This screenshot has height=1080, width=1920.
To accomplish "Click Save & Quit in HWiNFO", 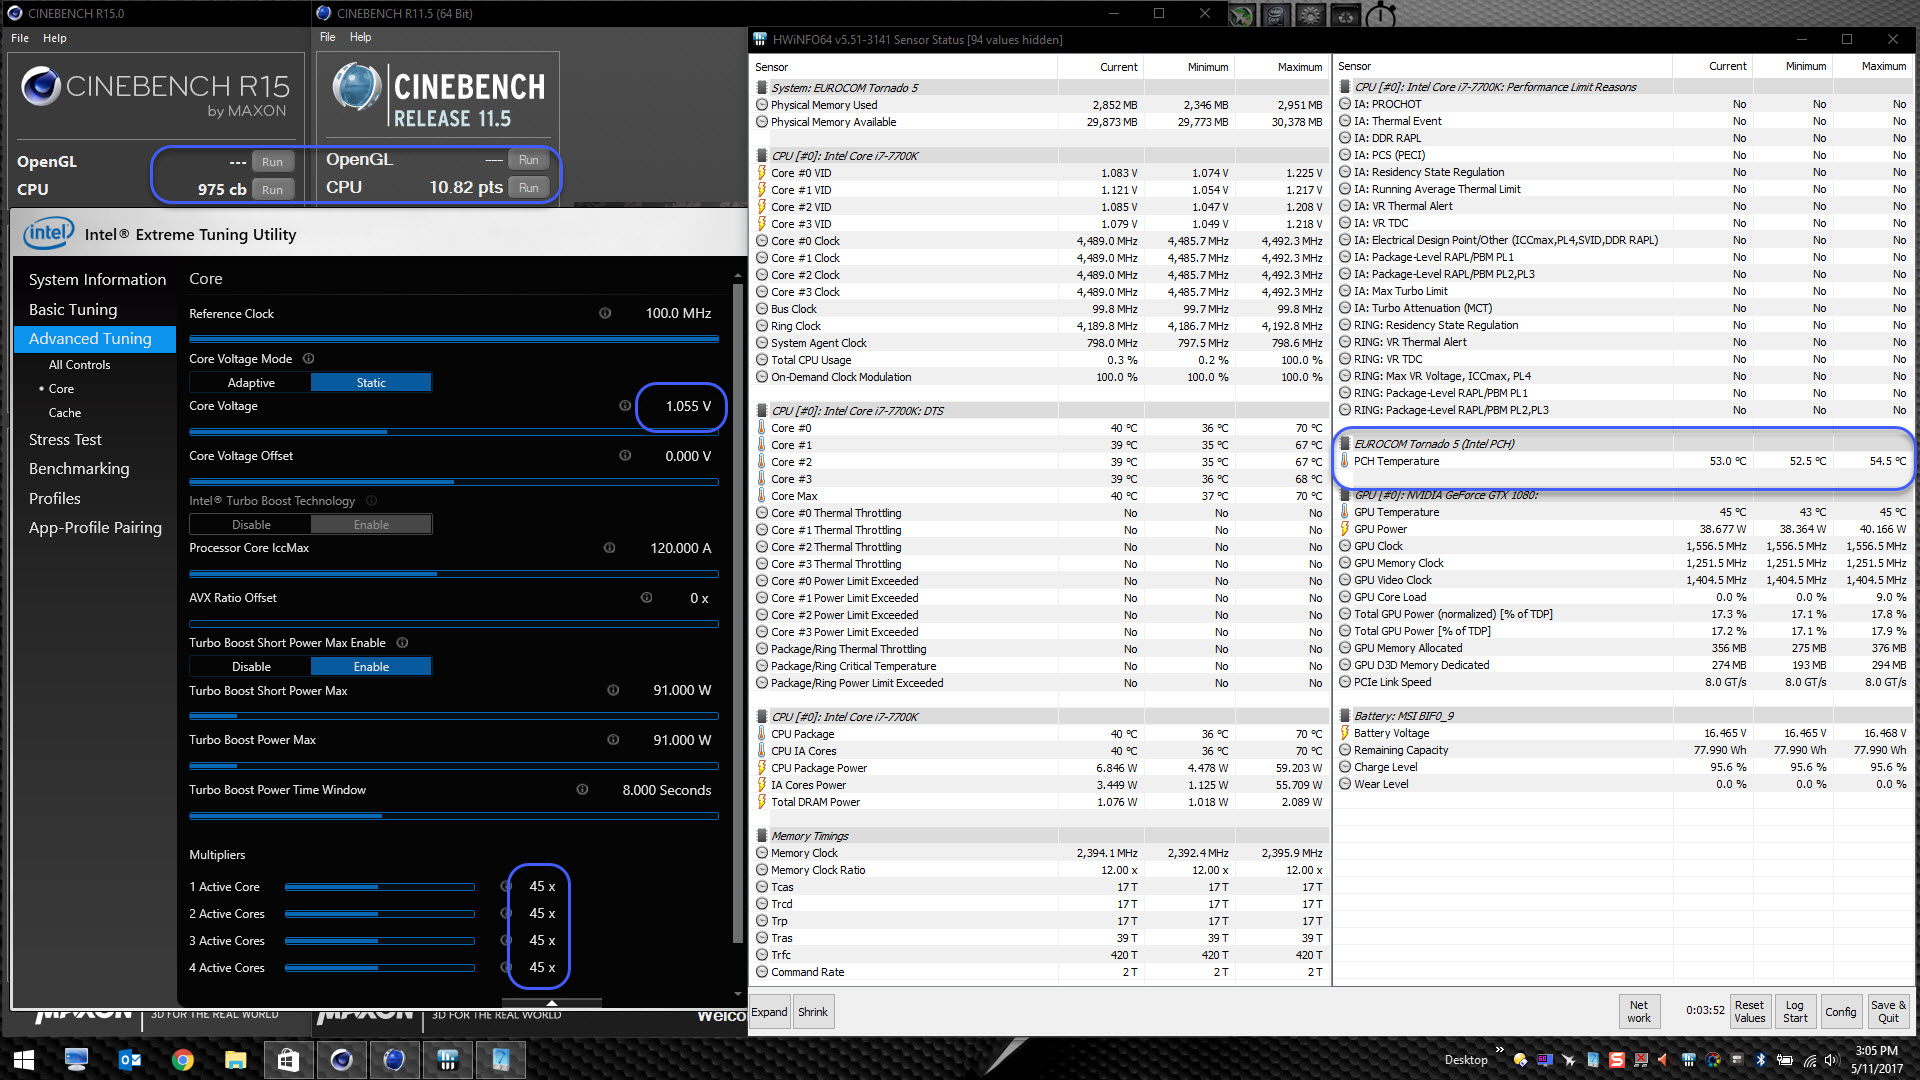I will (1888, 1011).
